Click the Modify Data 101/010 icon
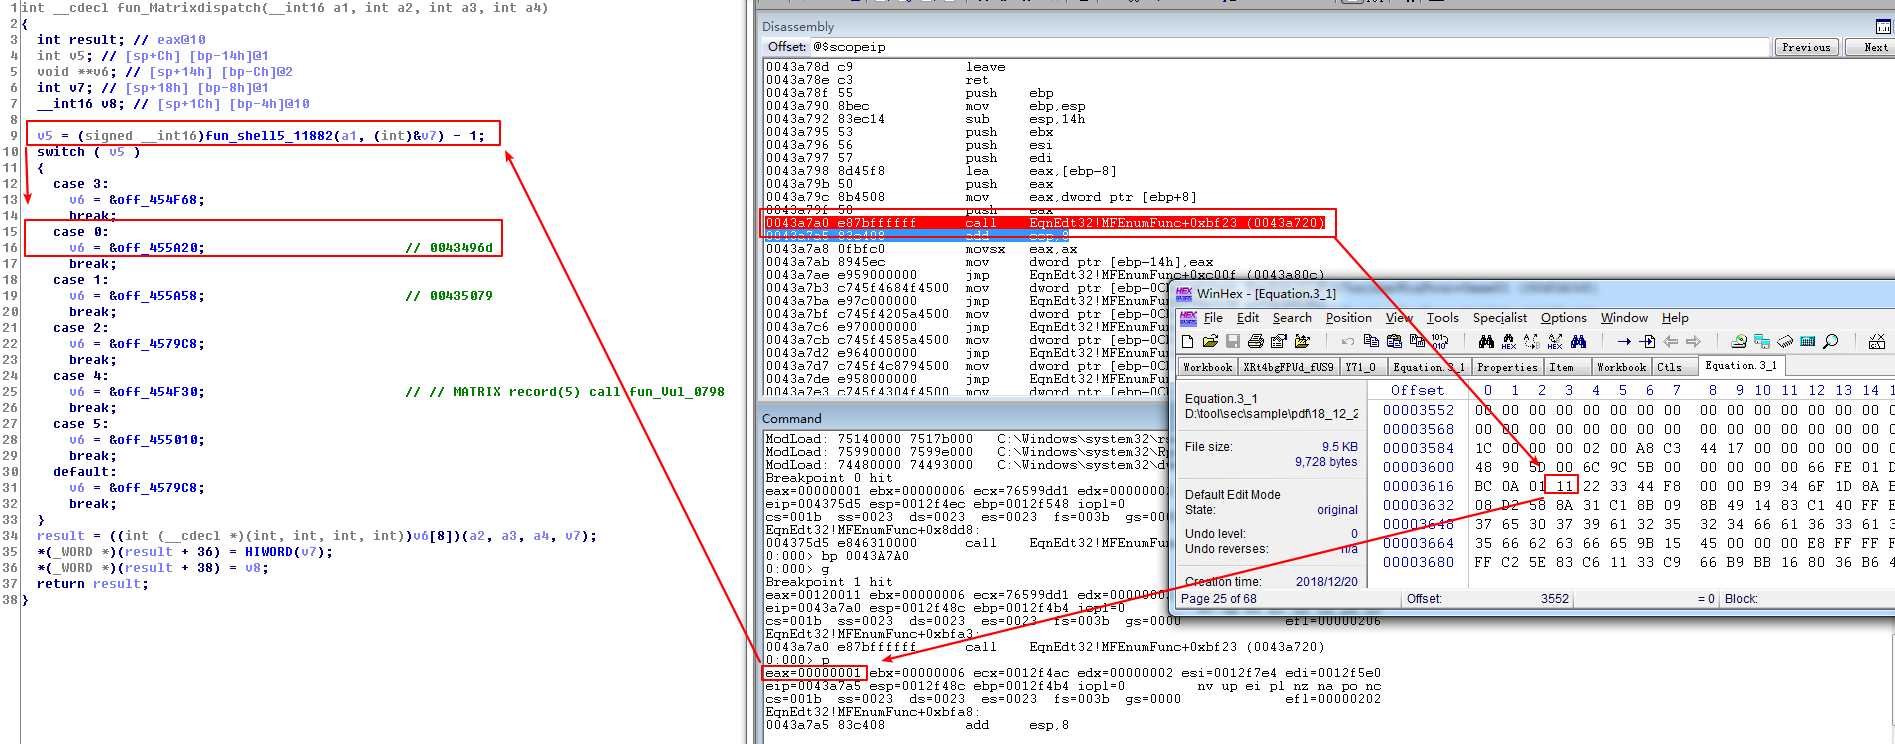1895x744 pixels. (x=1440, y=342)
